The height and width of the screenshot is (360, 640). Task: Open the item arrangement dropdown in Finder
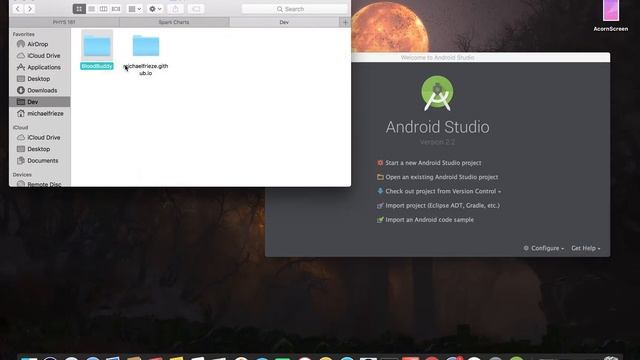pos(135,9)
